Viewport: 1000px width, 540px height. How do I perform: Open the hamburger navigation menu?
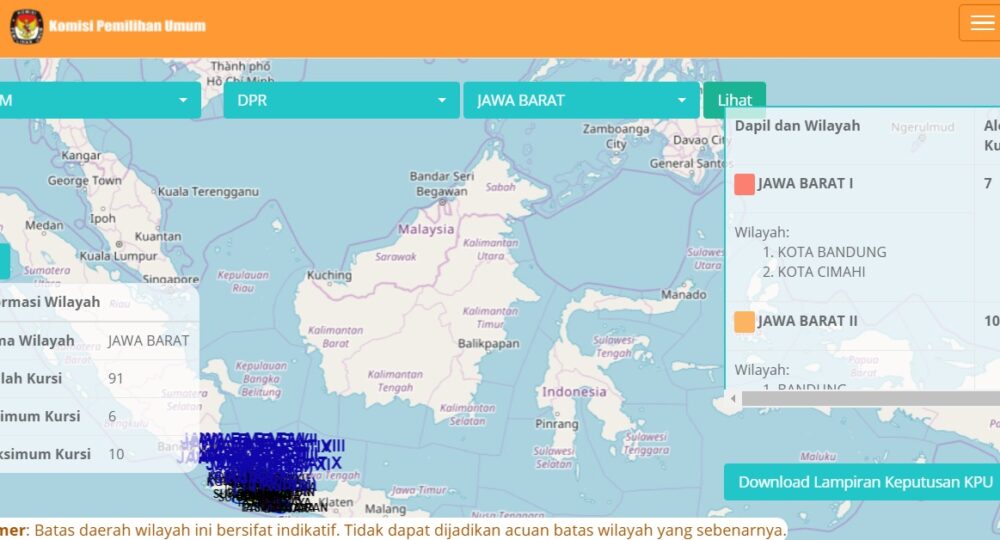coord(979,23)
